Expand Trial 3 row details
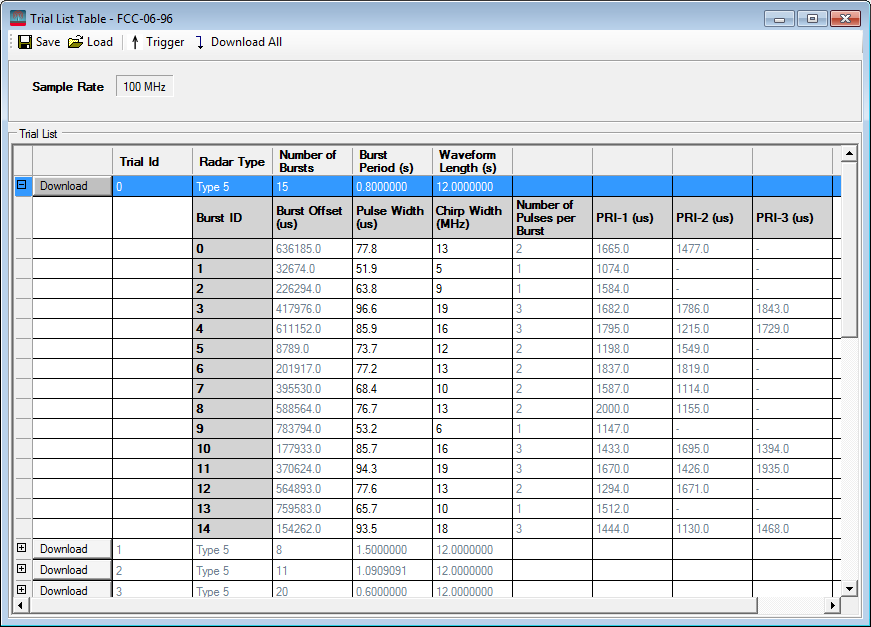 click(x=22, y=590)
